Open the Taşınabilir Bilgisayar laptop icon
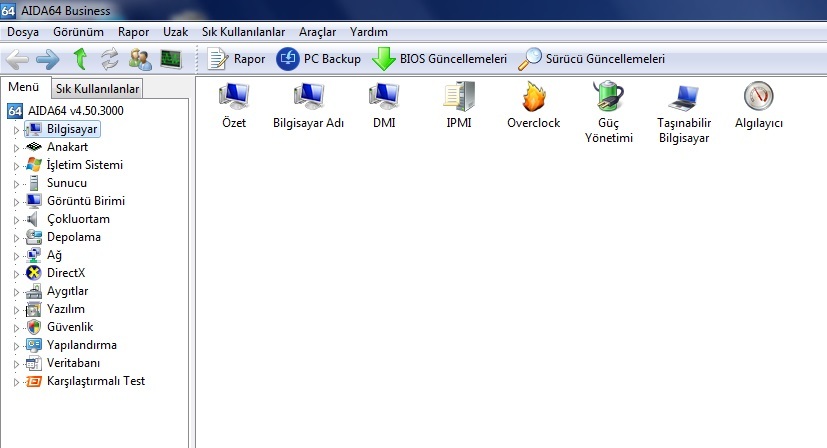827x448 pixels. 684,112
